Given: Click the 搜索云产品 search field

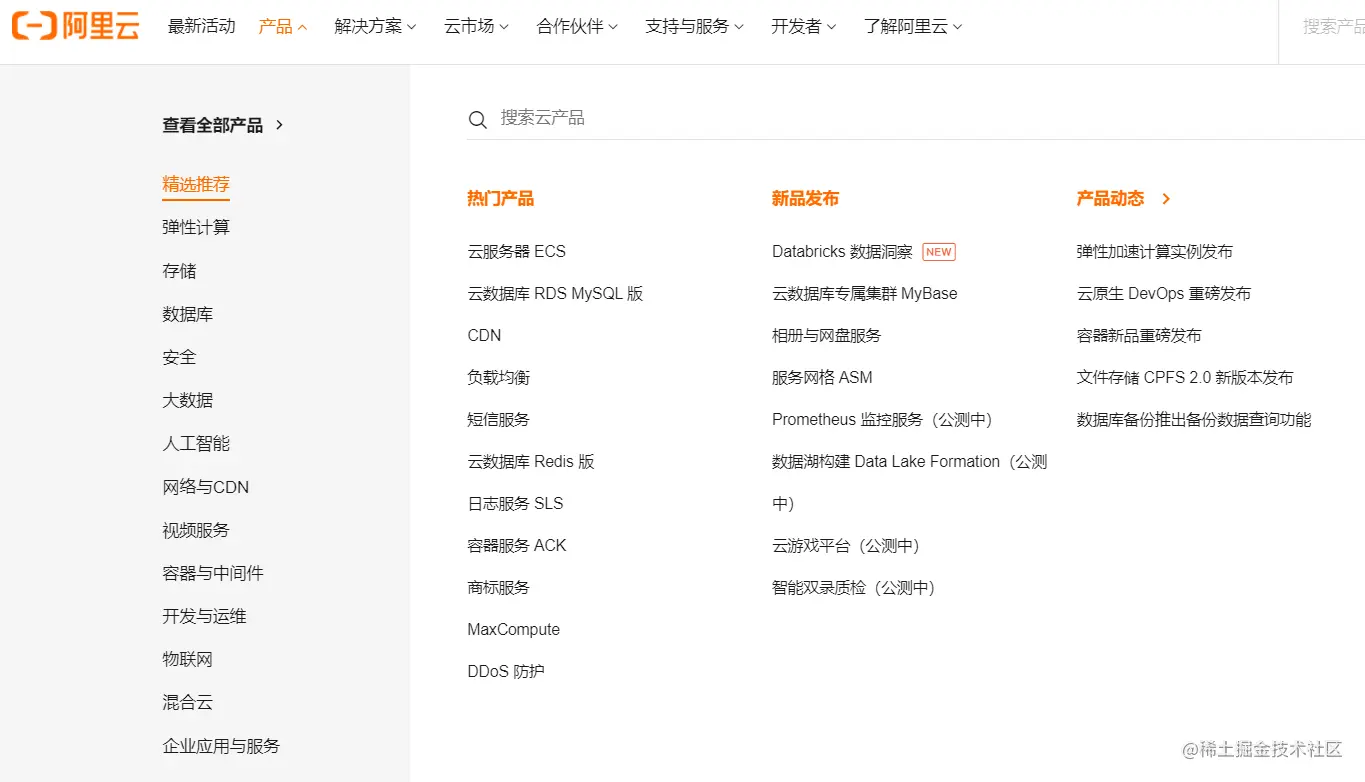Looking at the screenshot, I should point(915,119).
